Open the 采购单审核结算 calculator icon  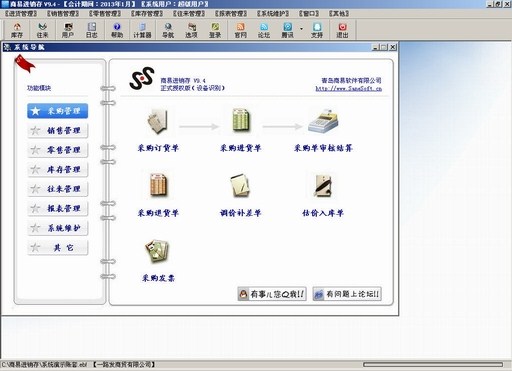(x=323, y=121)
